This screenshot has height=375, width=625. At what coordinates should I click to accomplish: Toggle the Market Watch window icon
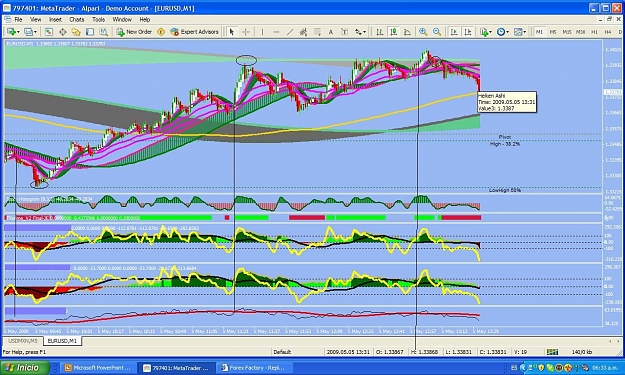pos(49,32)
